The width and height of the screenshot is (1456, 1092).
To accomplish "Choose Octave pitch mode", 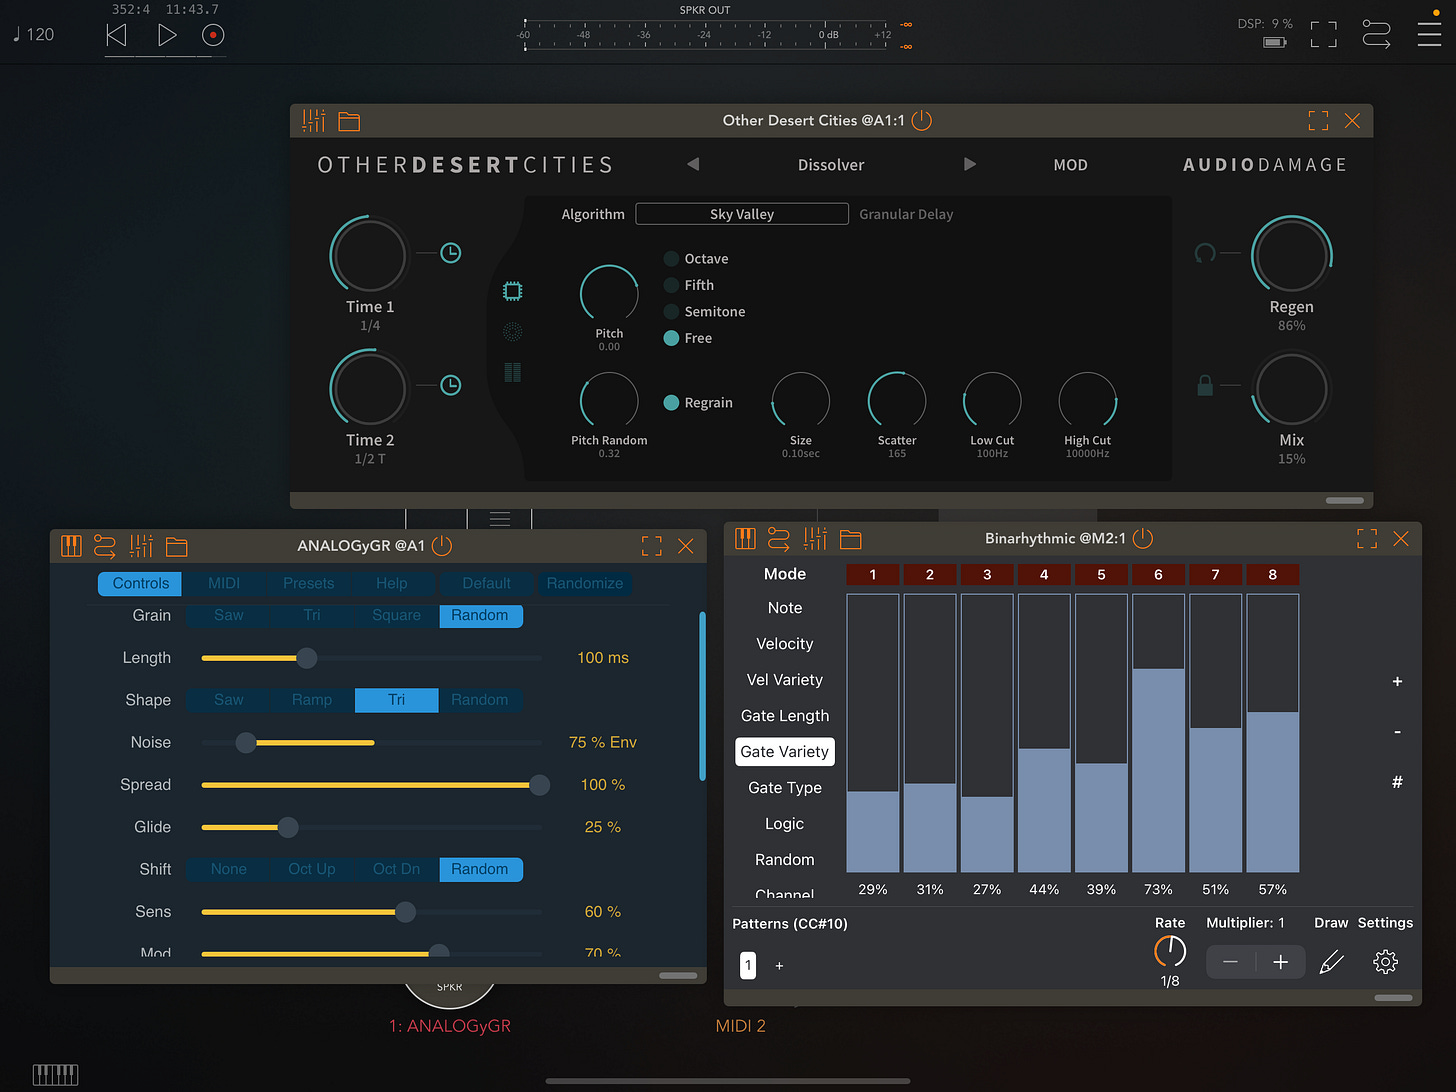I will (696, 259).
